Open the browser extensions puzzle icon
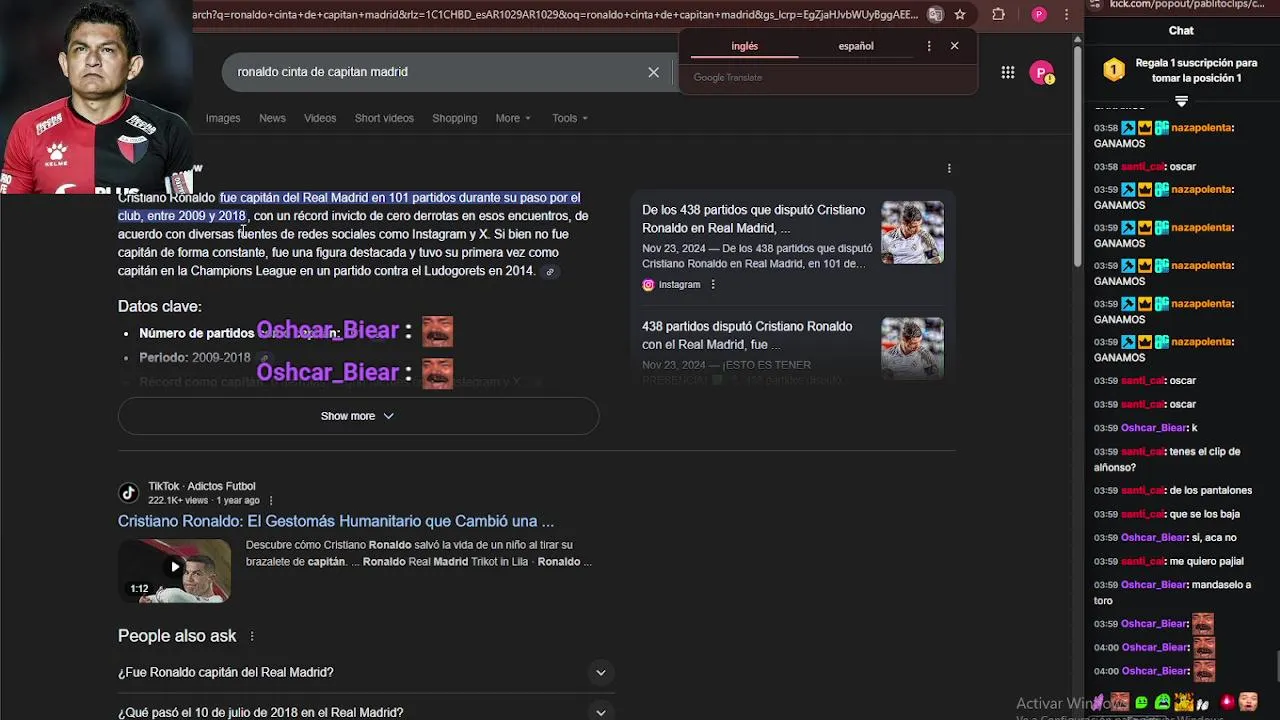This screenshot has width=1280, height=720. point(998,15)
